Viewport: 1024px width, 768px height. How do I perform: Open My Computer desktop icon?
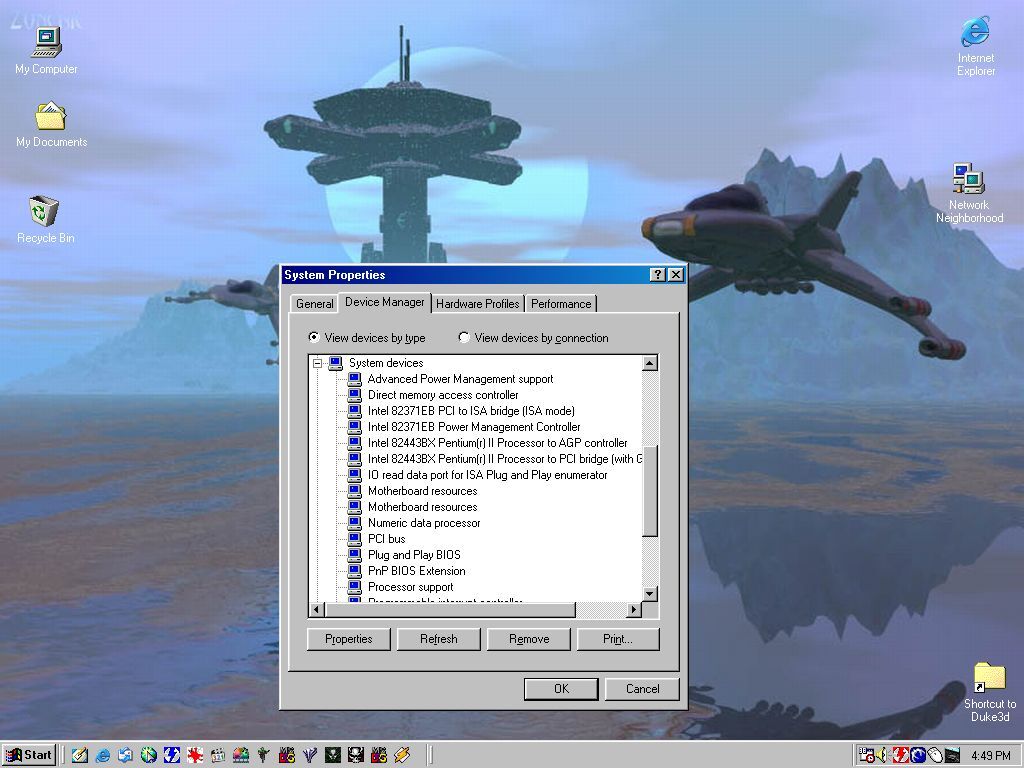(x=46, y=43)
